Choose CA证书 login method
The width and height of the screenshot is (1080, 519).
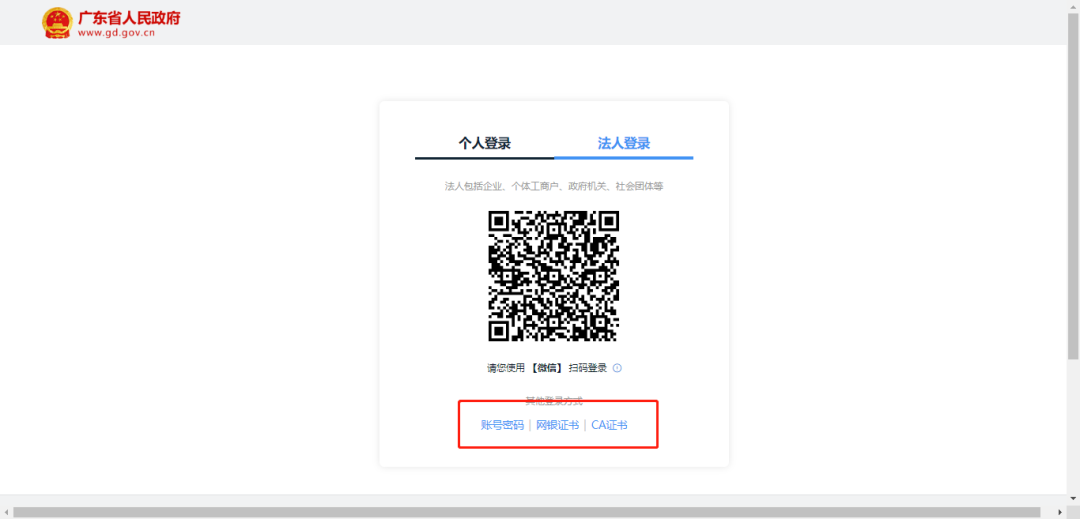pyautogui.click(x=609, y=425)
